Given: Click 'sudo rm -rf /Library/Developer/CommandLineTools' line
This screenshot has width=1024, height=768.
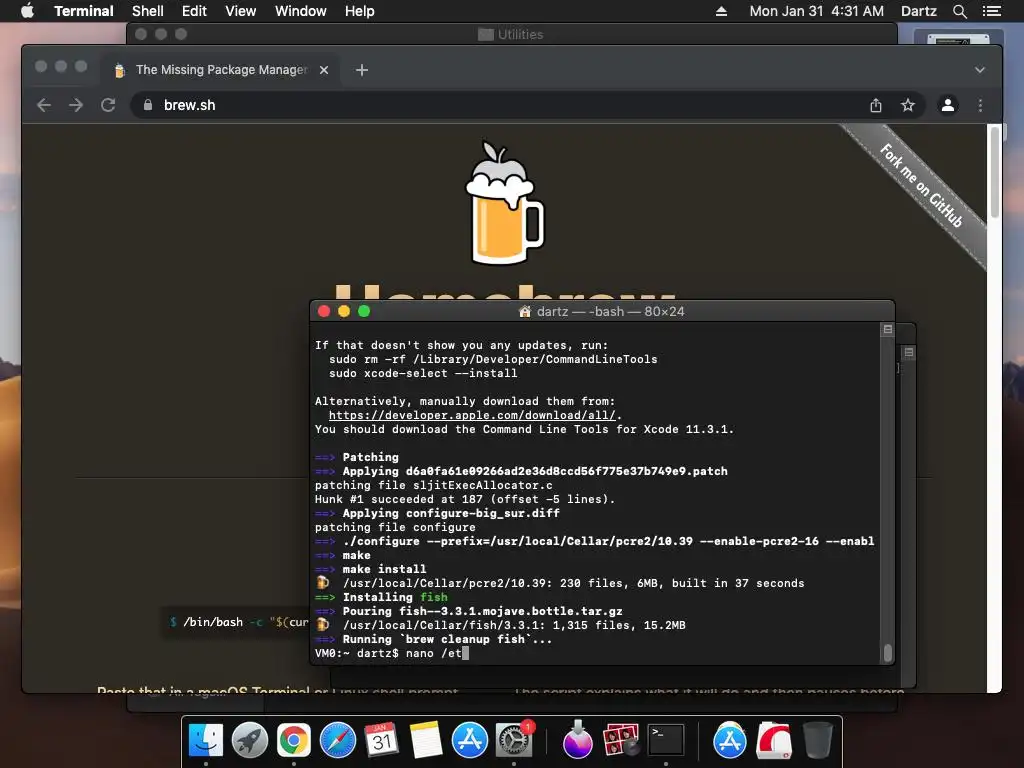Looking at the screenshot, I should coord(493,359).
